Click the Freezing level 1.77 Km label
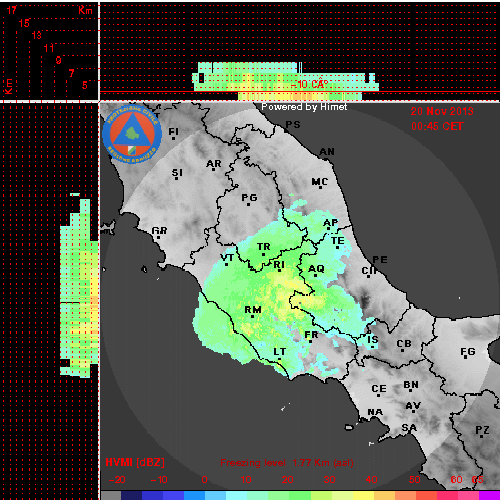Viewport: 500px width, 500px height. [287, 463]
